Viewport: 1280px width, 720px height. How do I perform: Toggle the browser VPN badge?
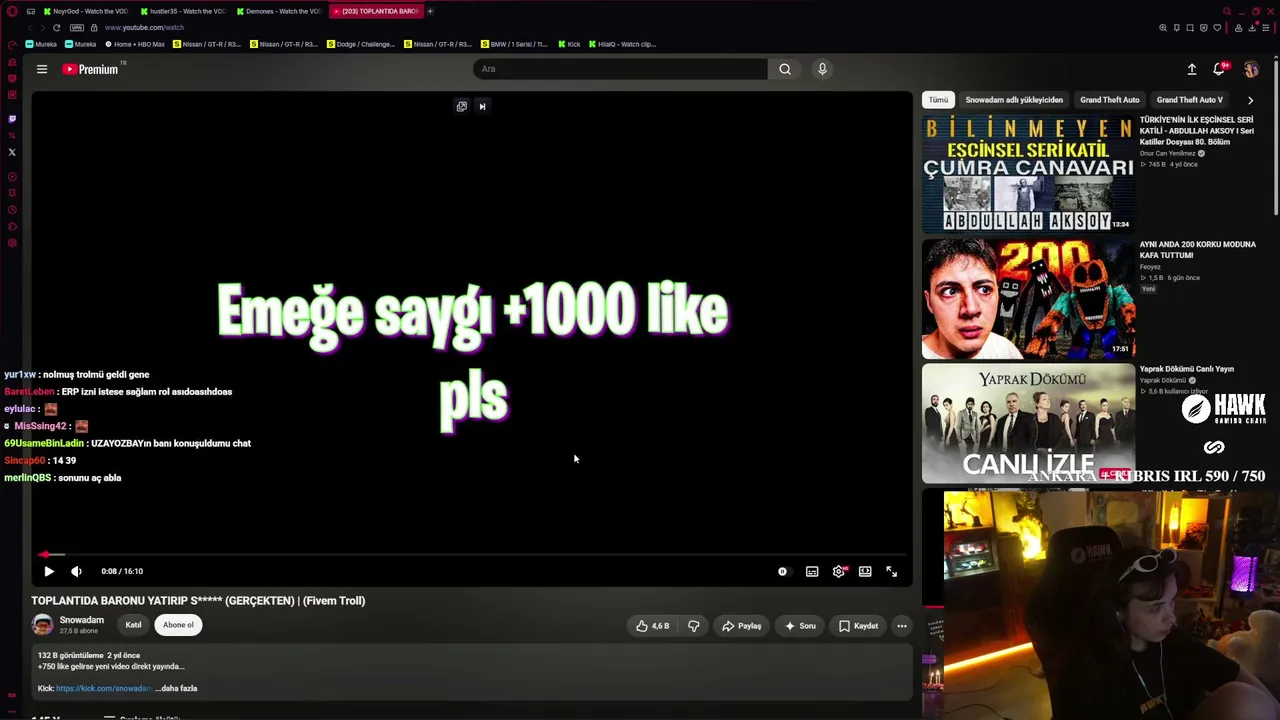point(77,28)
